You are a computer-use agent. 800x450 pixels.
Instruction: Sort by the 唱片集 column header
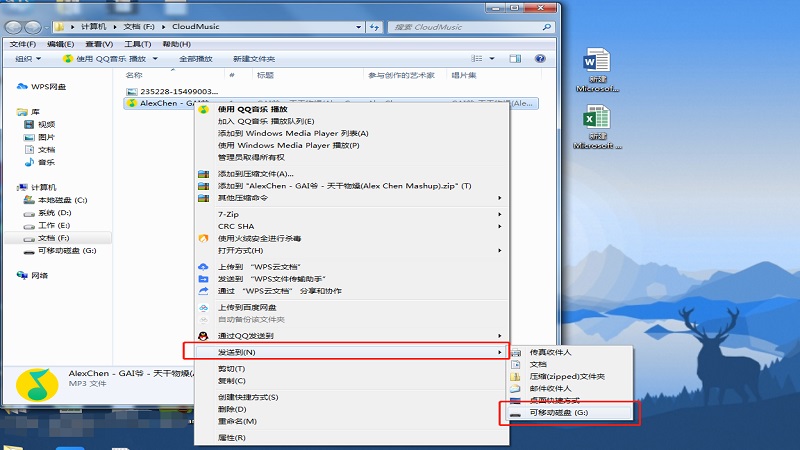coord(464,75)
